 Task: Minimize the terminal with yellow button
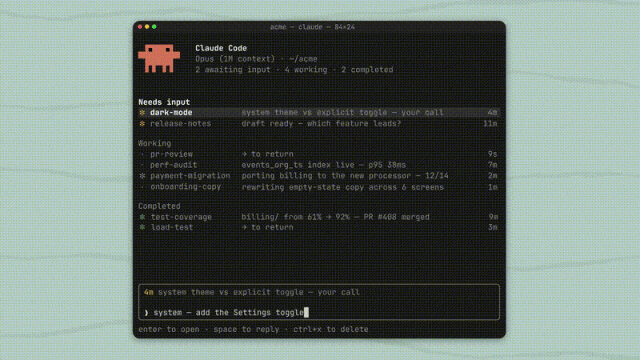[147, 27]
